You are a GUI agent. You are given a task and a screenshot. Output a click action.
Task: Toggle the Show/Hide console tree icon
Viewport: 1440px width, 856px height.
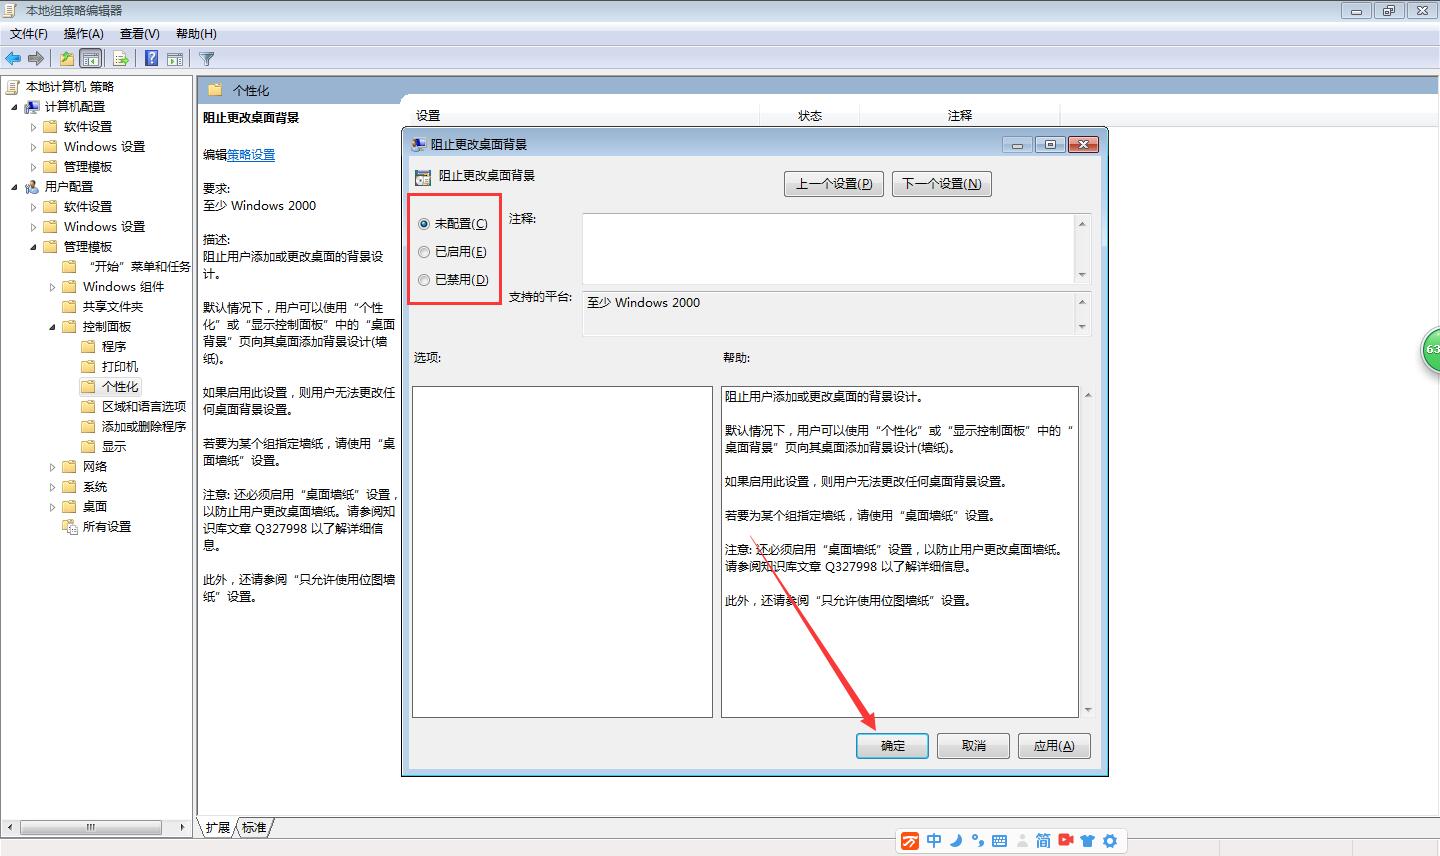90,59
